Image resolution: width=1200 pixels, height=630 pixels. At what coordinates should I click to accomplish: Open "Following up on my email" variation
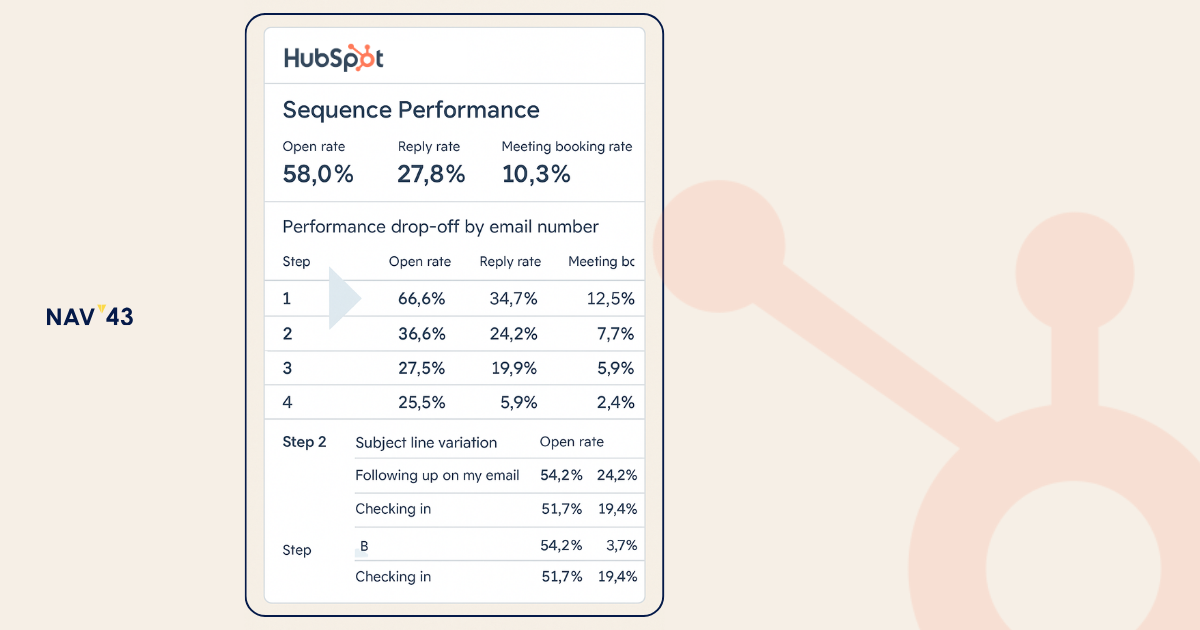pos(437,476)
